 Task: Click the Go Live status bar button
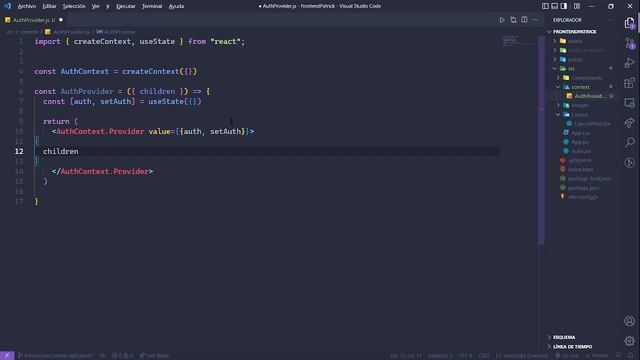(x=567, y=356)
